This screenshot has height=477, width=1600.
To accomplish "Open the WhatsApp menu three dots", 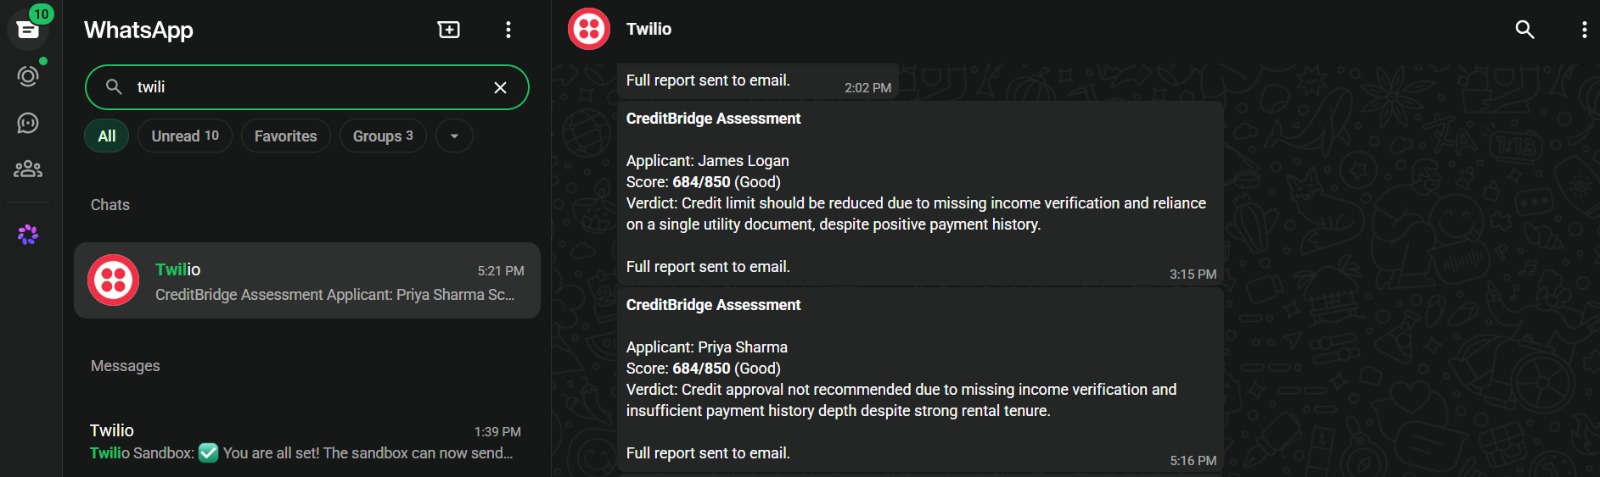I will 508,30.
